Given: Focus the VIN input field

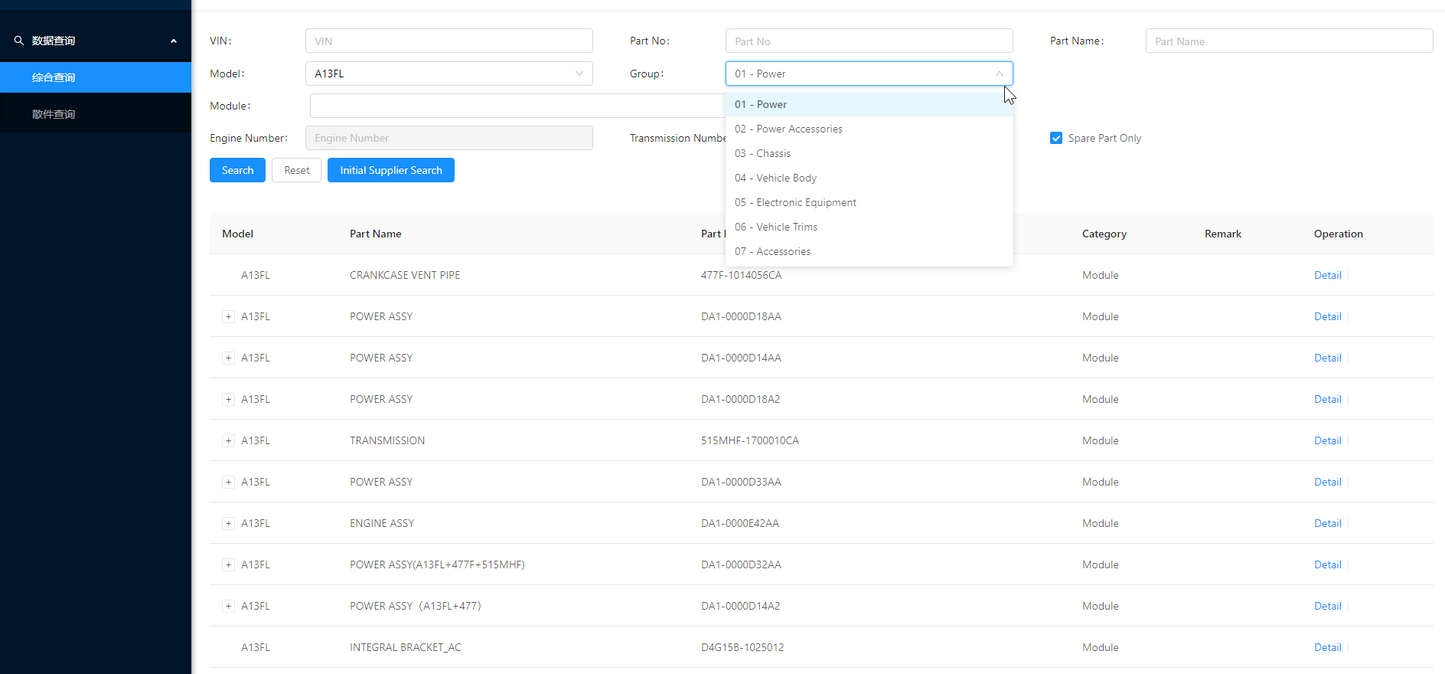Looking at the screenshot, I should pyautogui.click(x=449, y=41).
